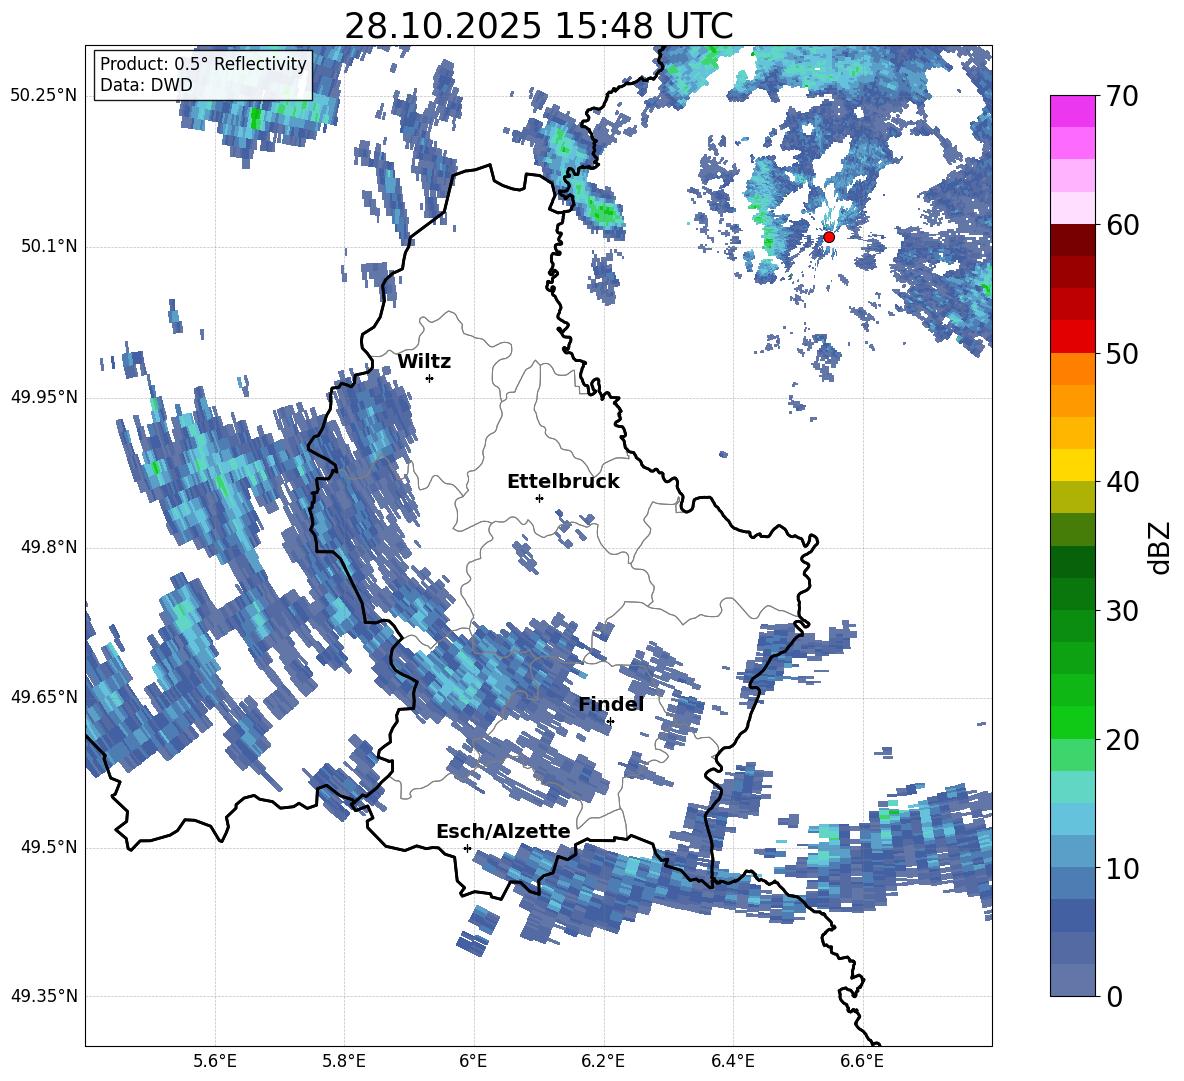Click the Wiltz city label
This screenshot has width=1184, height=1081.
click(424, 362)
